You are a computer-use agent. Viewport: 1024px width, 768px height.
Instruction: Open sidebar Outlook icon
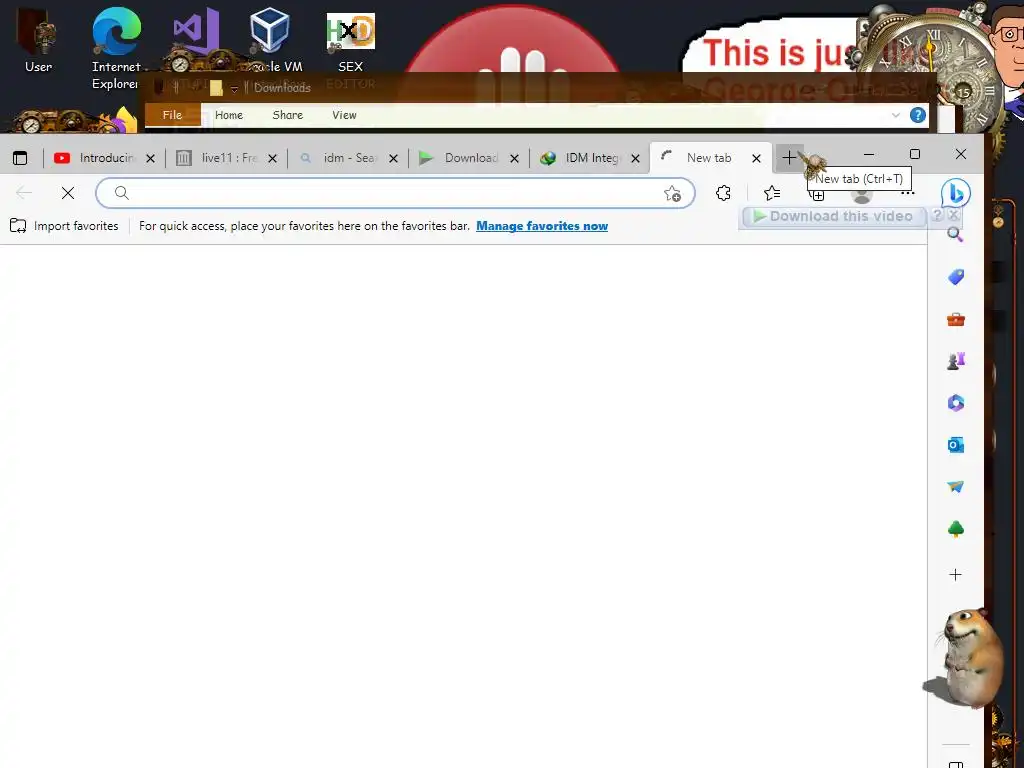[955, 445]
